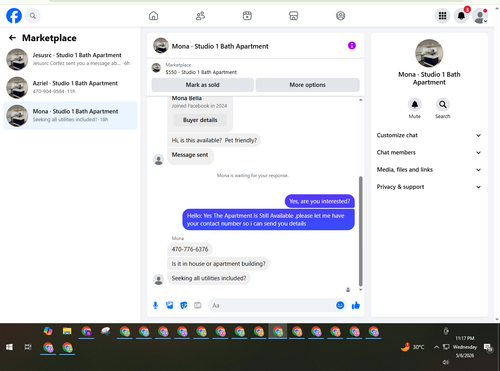Click the 'Hi, is this available? Pet friendly?' message

(x=214, y=140)
